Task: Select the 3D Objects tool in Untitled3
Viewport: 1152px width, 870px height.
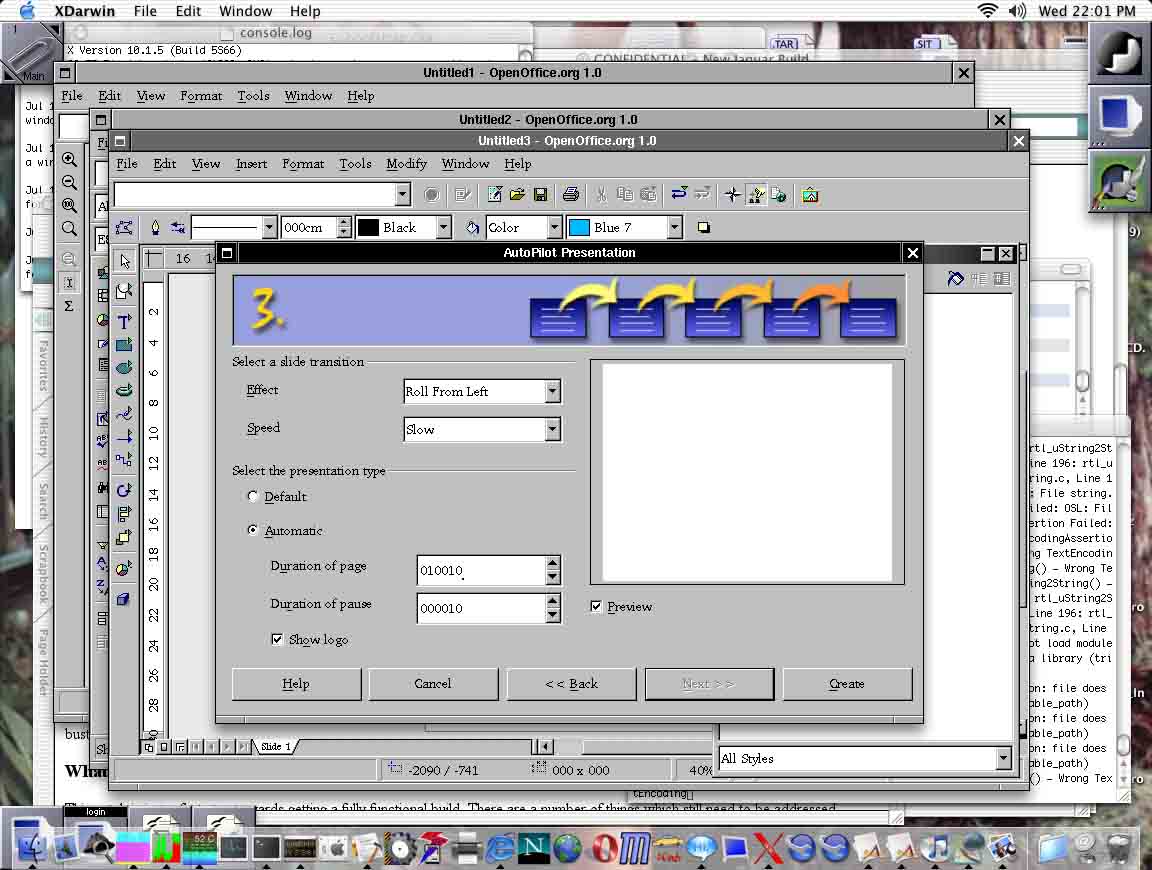Action: (124, 390)
